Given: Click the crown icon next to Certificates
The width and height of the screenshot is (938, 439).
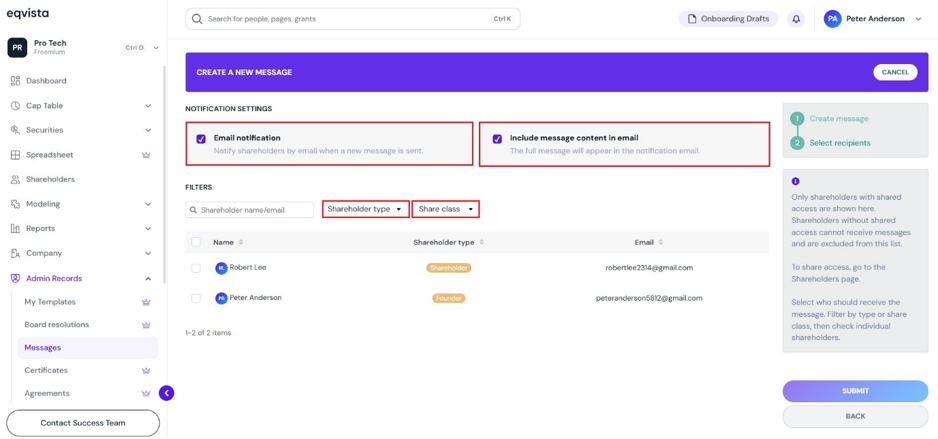Looking at the screenshot, I should coord(146,370).
